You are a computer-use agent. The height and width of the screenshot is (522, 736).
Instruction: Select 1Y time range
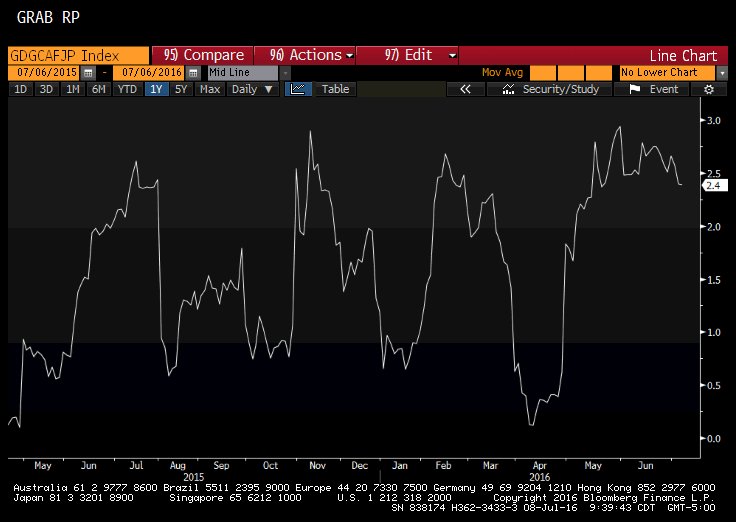tap(156, 89)
